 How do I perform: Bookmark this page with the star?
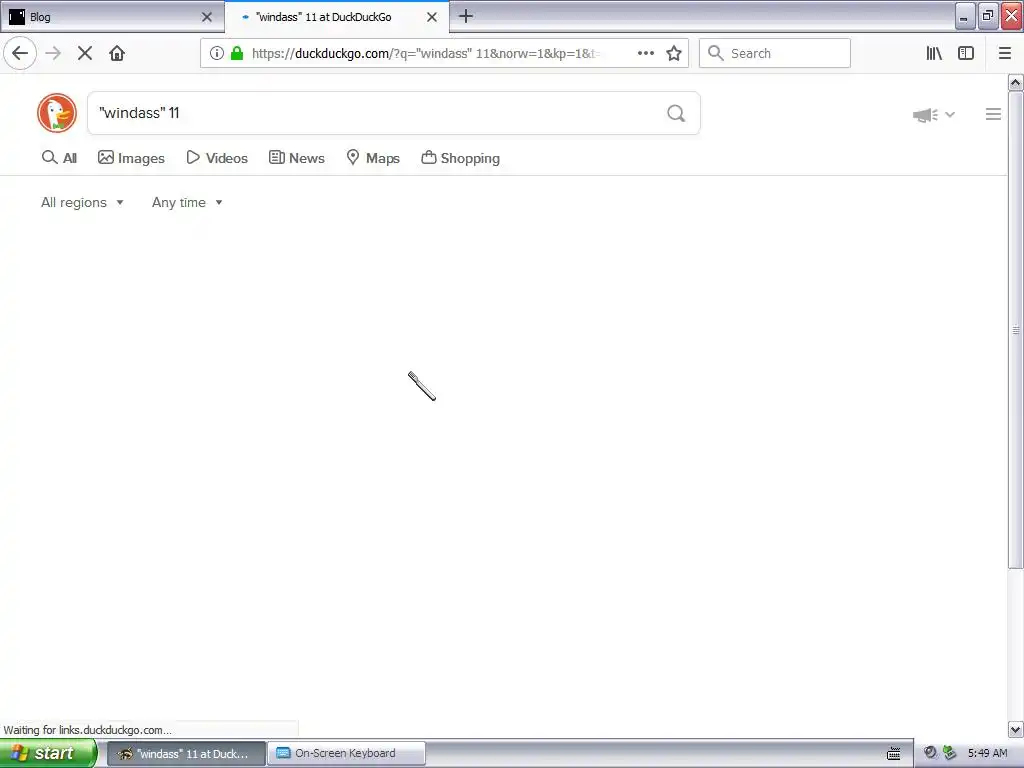tap(674, 53)
